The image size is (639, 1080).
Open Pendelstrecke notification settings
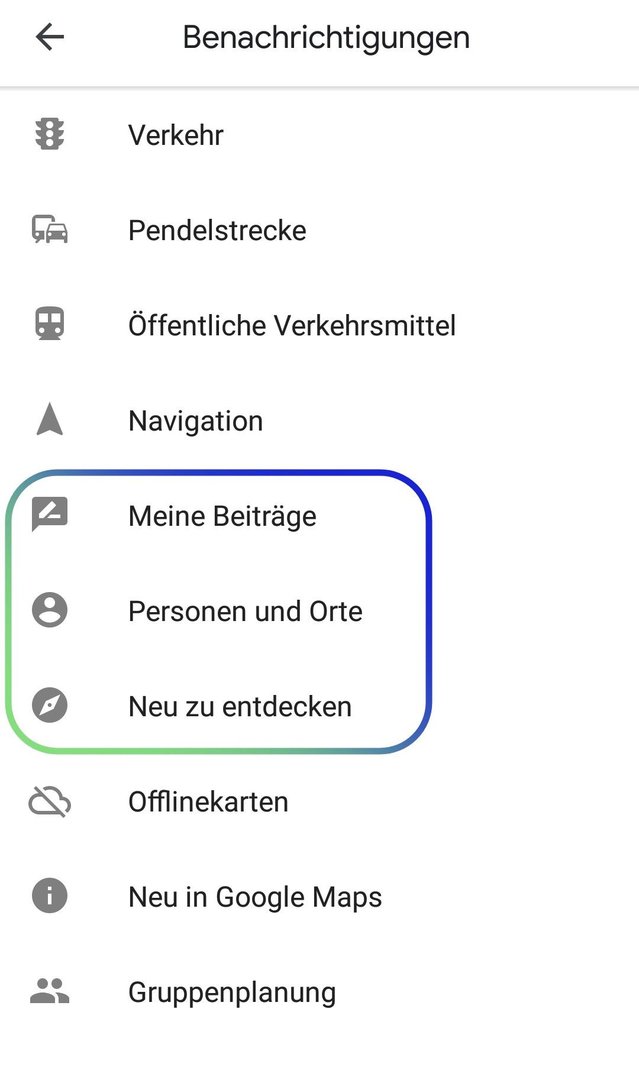(x=320, y=229)
